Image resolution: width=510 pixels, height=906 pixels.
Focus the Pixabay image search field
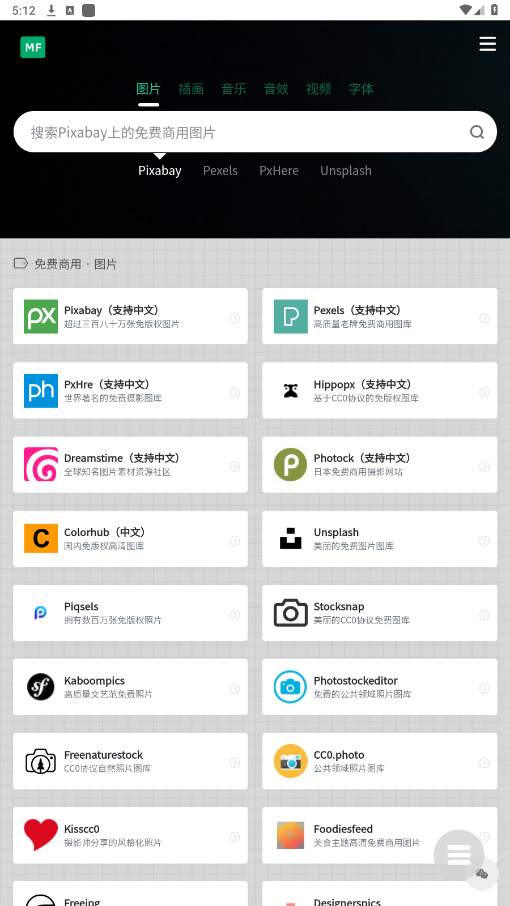(x=255, y=132)
